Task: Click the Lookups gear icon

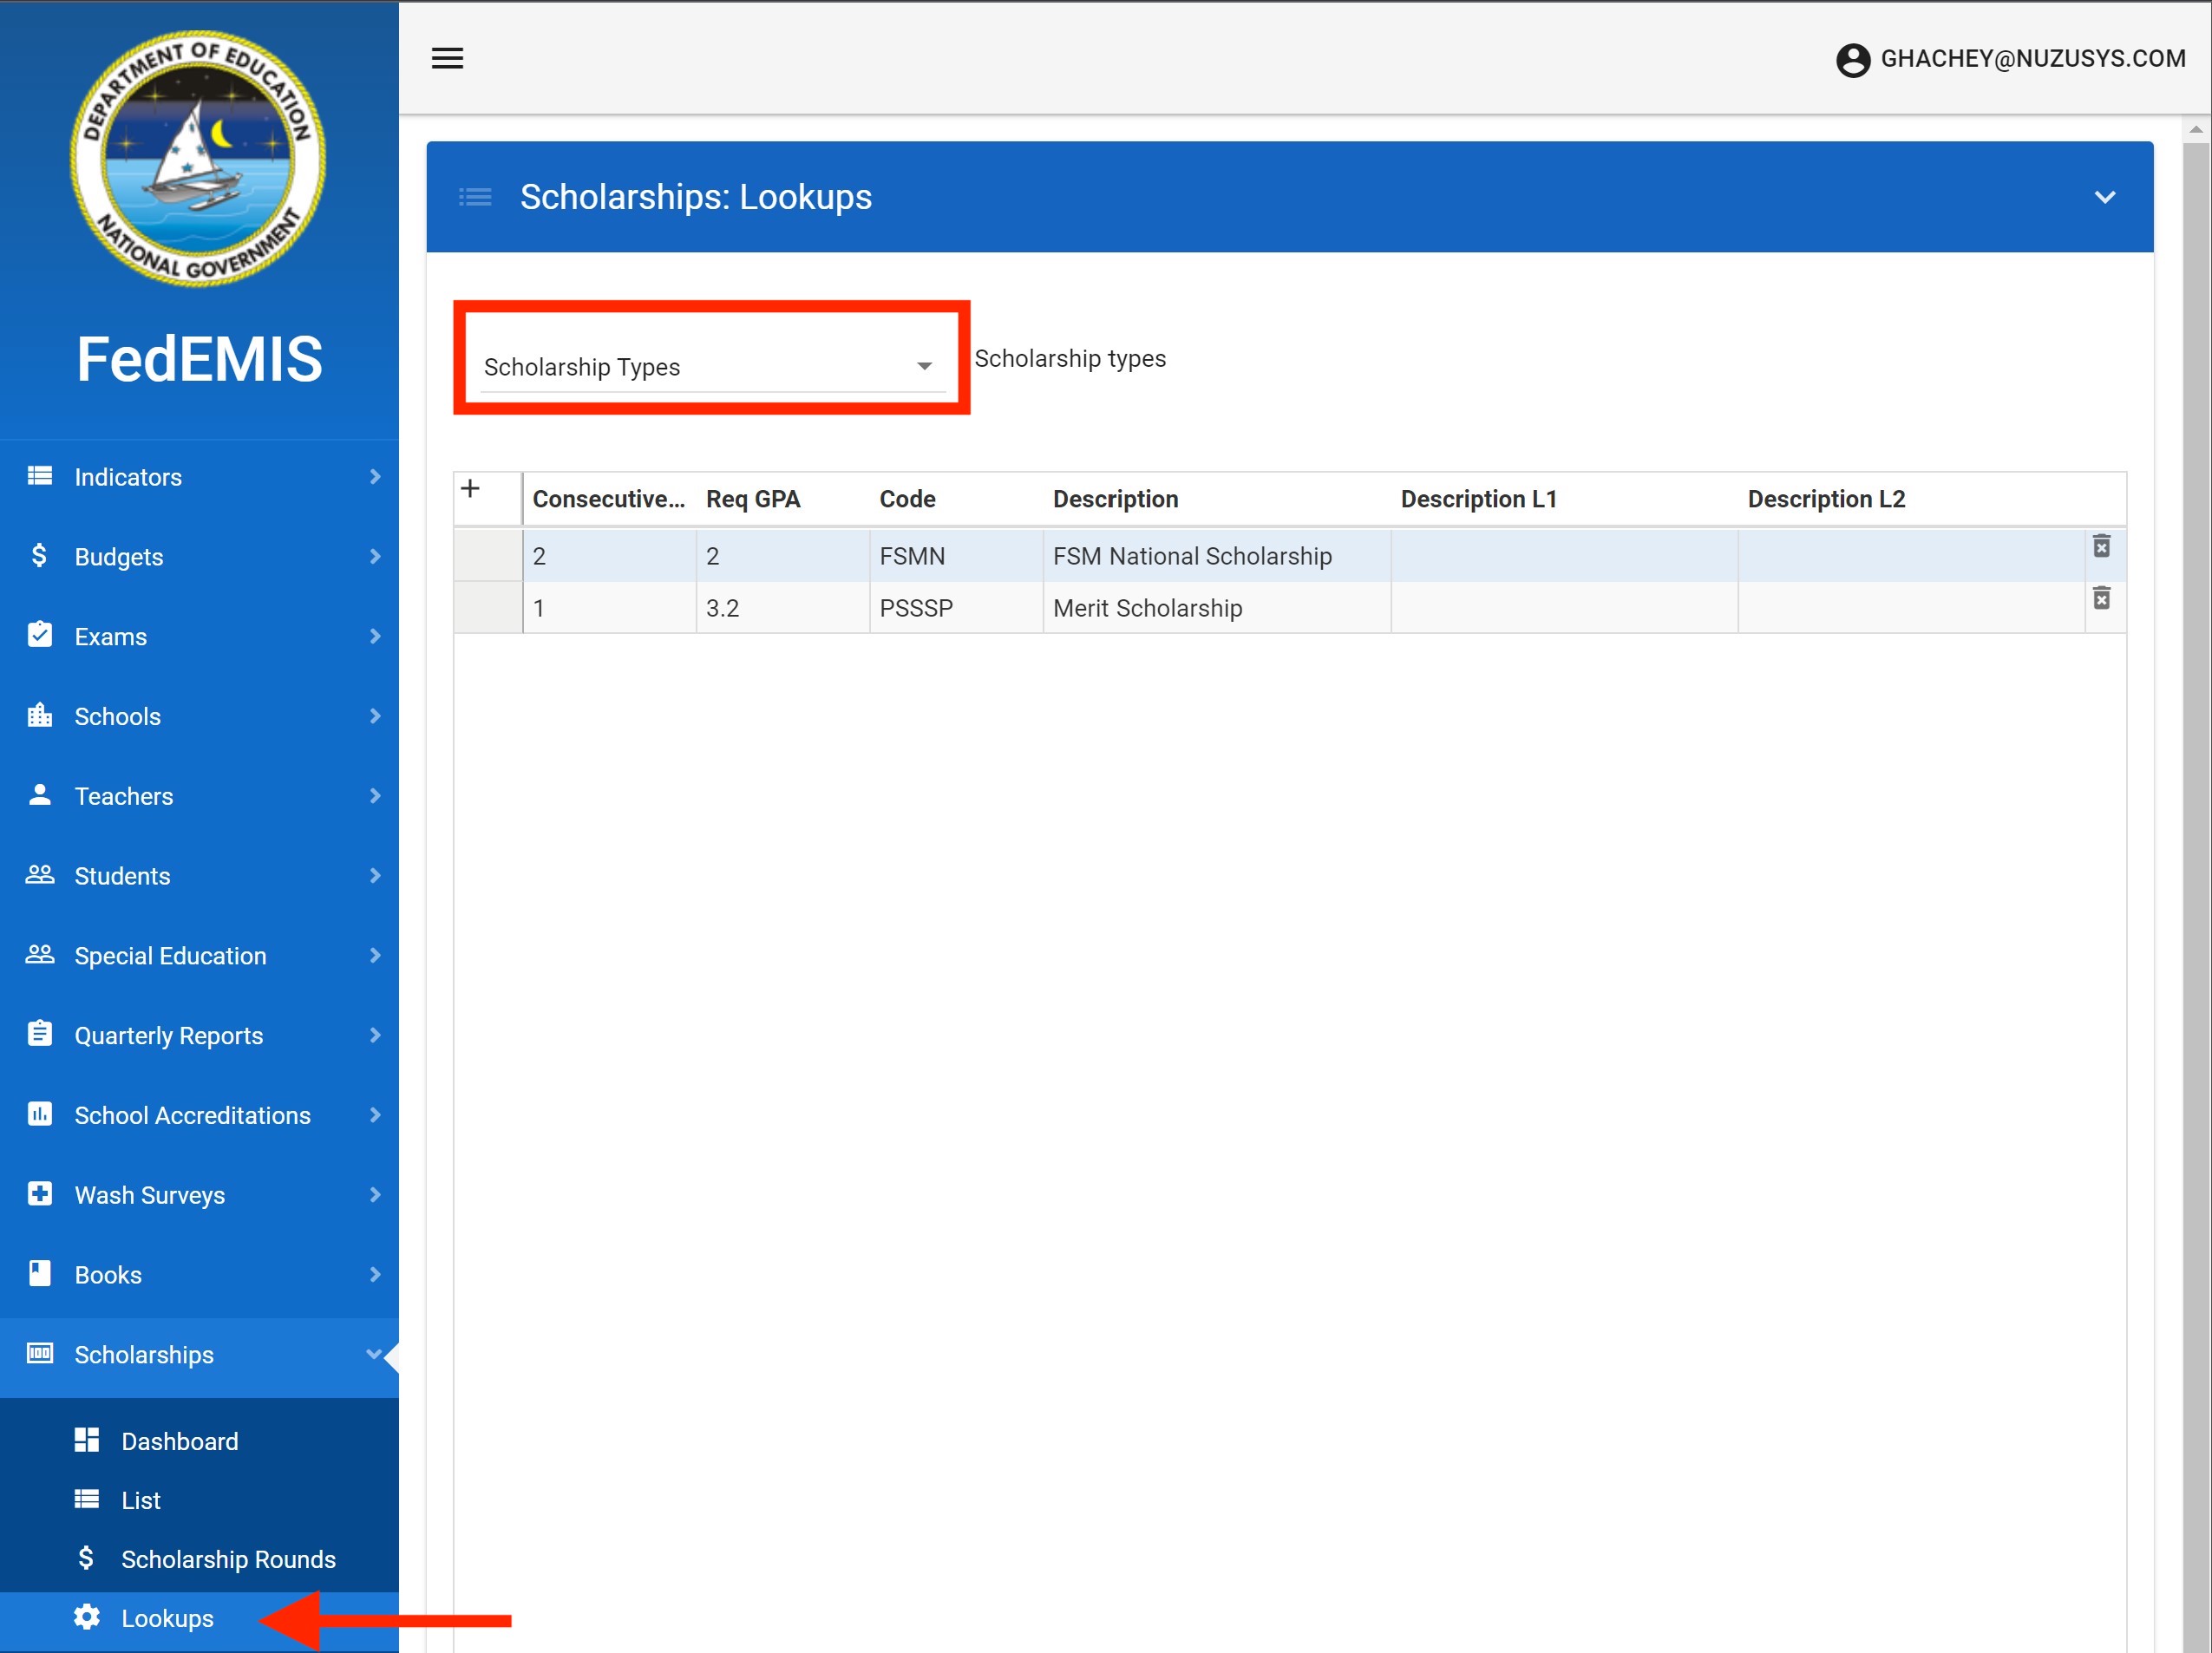Action: point(87,1617)
